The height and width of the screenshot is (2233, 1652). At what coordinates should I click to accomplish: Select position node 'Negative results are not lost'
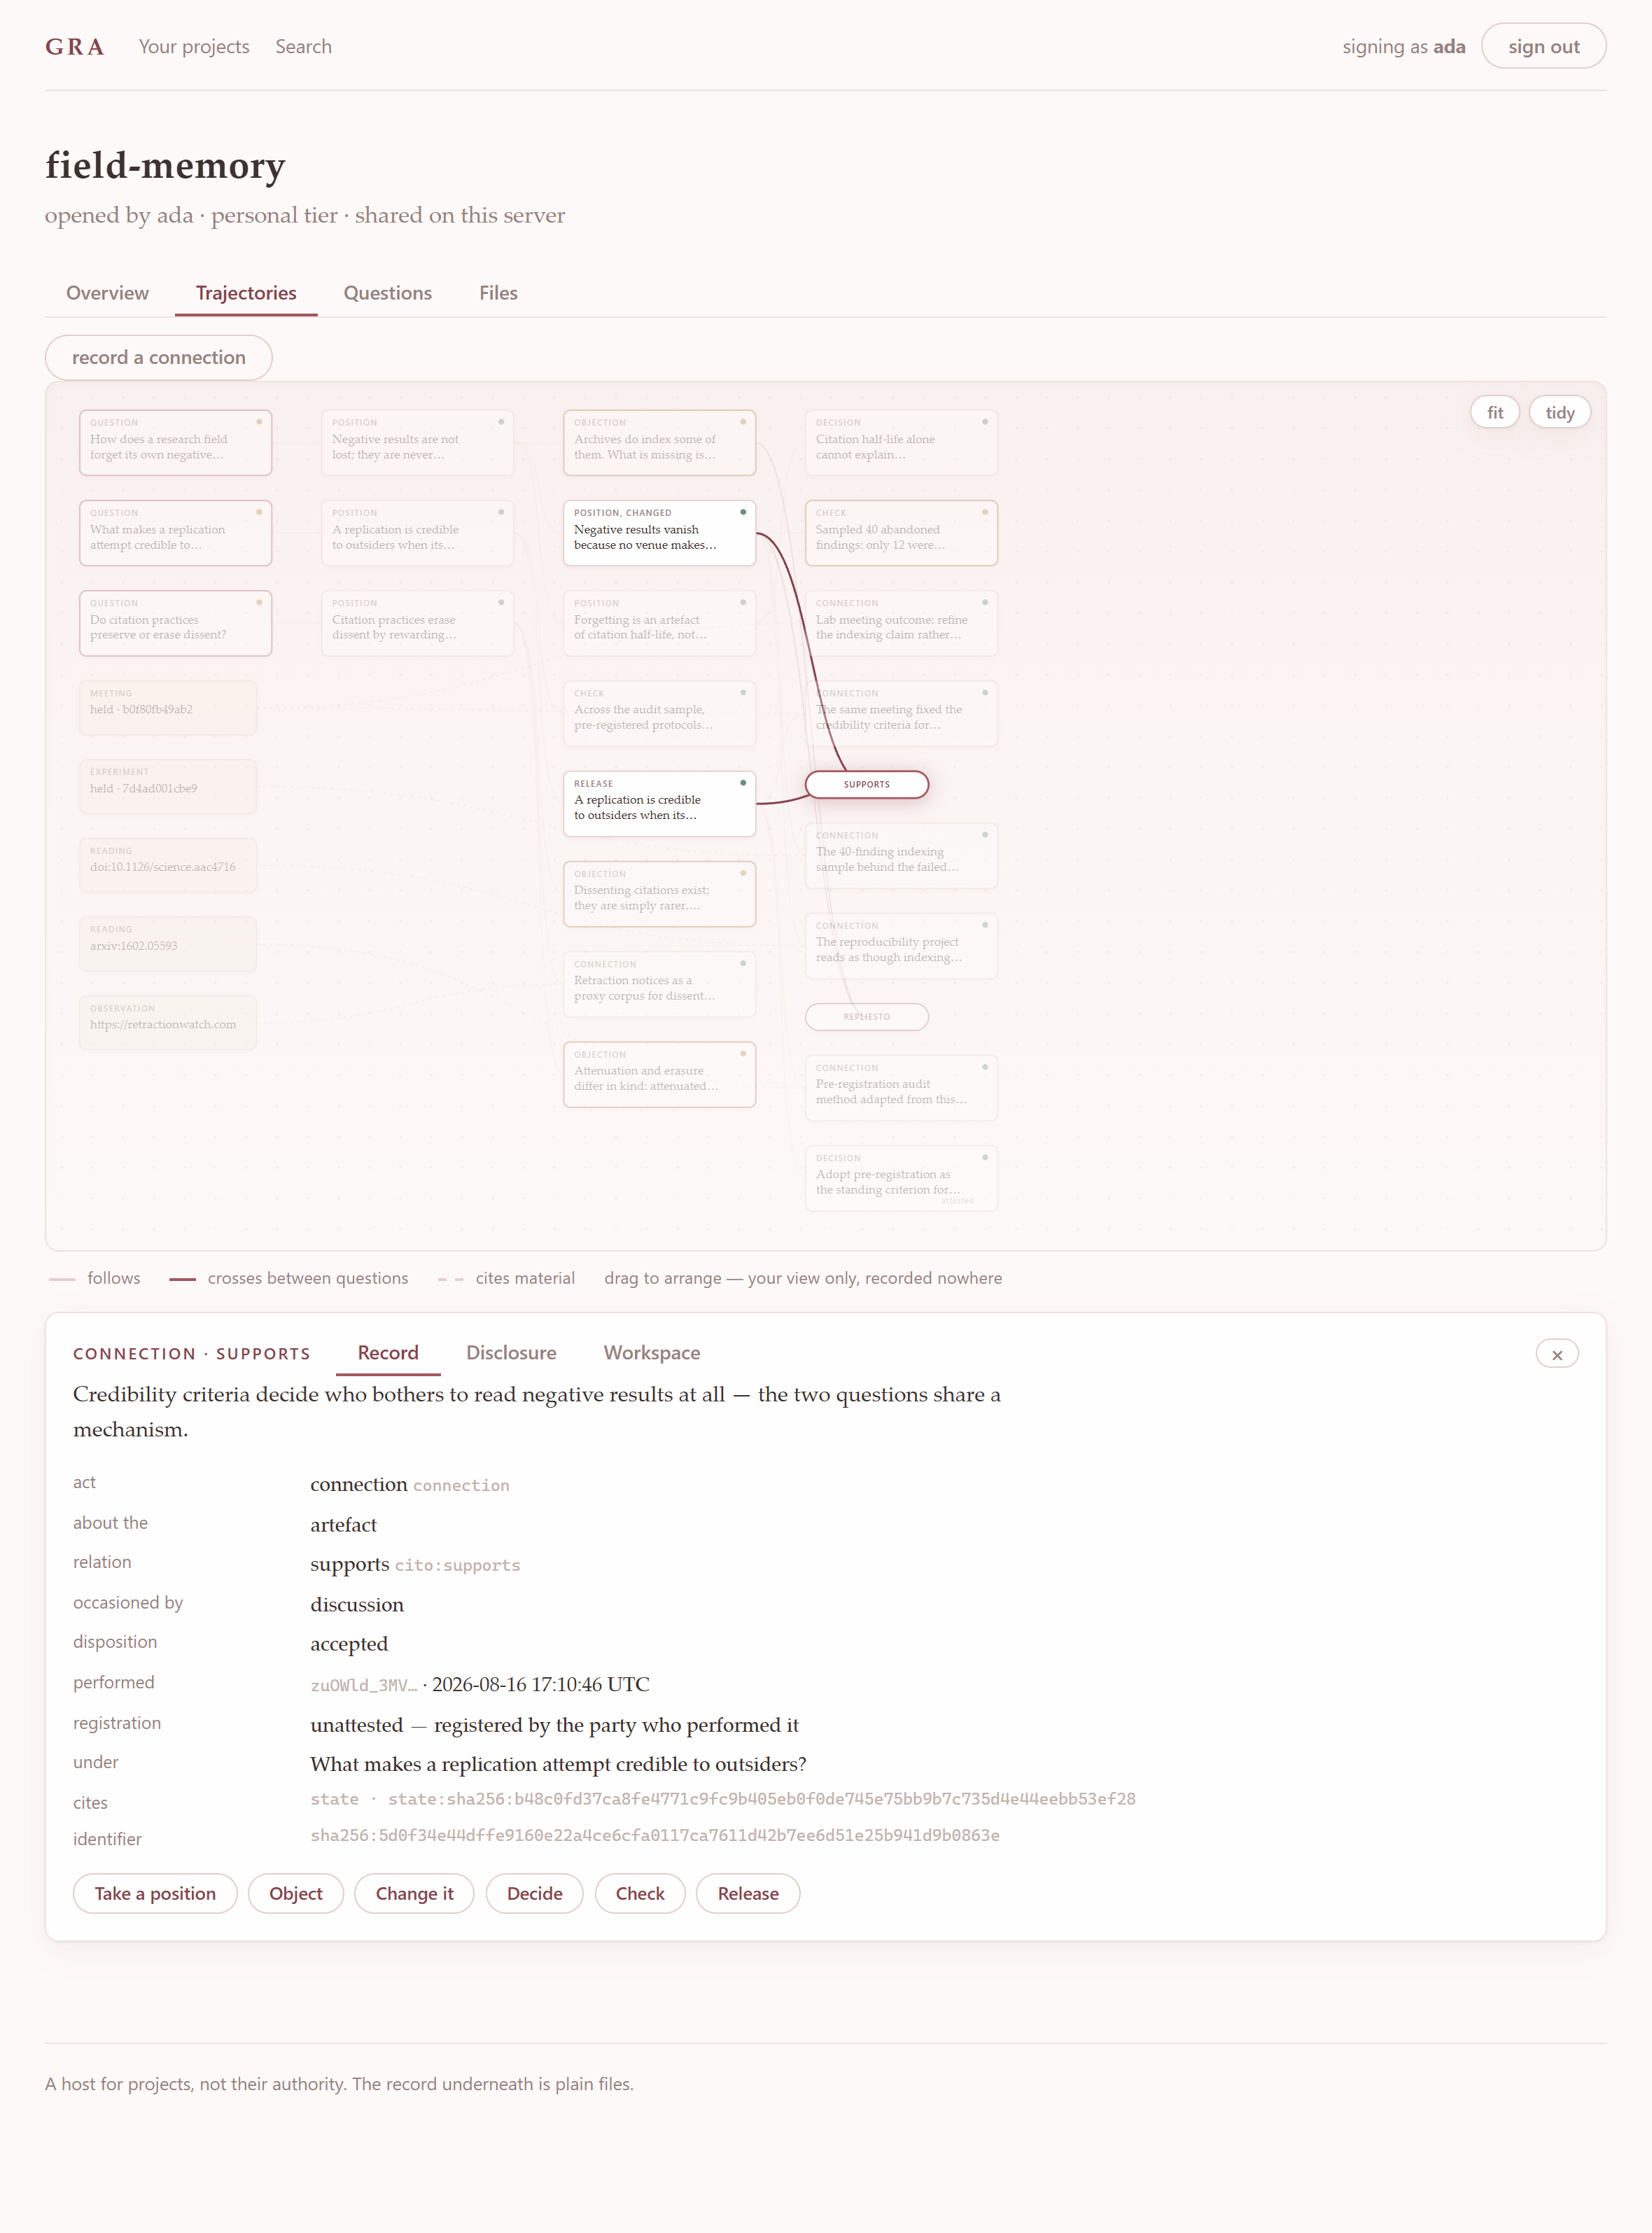coord(417,443)
